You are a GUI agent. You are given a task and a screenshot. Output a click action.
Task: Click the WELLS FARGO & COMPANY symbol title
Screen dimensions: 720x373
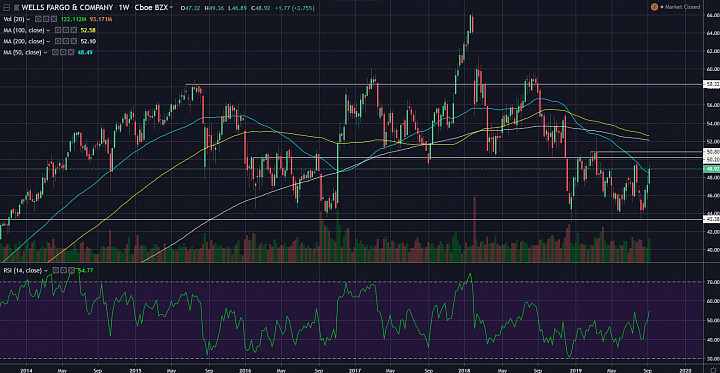[x=67, y=8]
